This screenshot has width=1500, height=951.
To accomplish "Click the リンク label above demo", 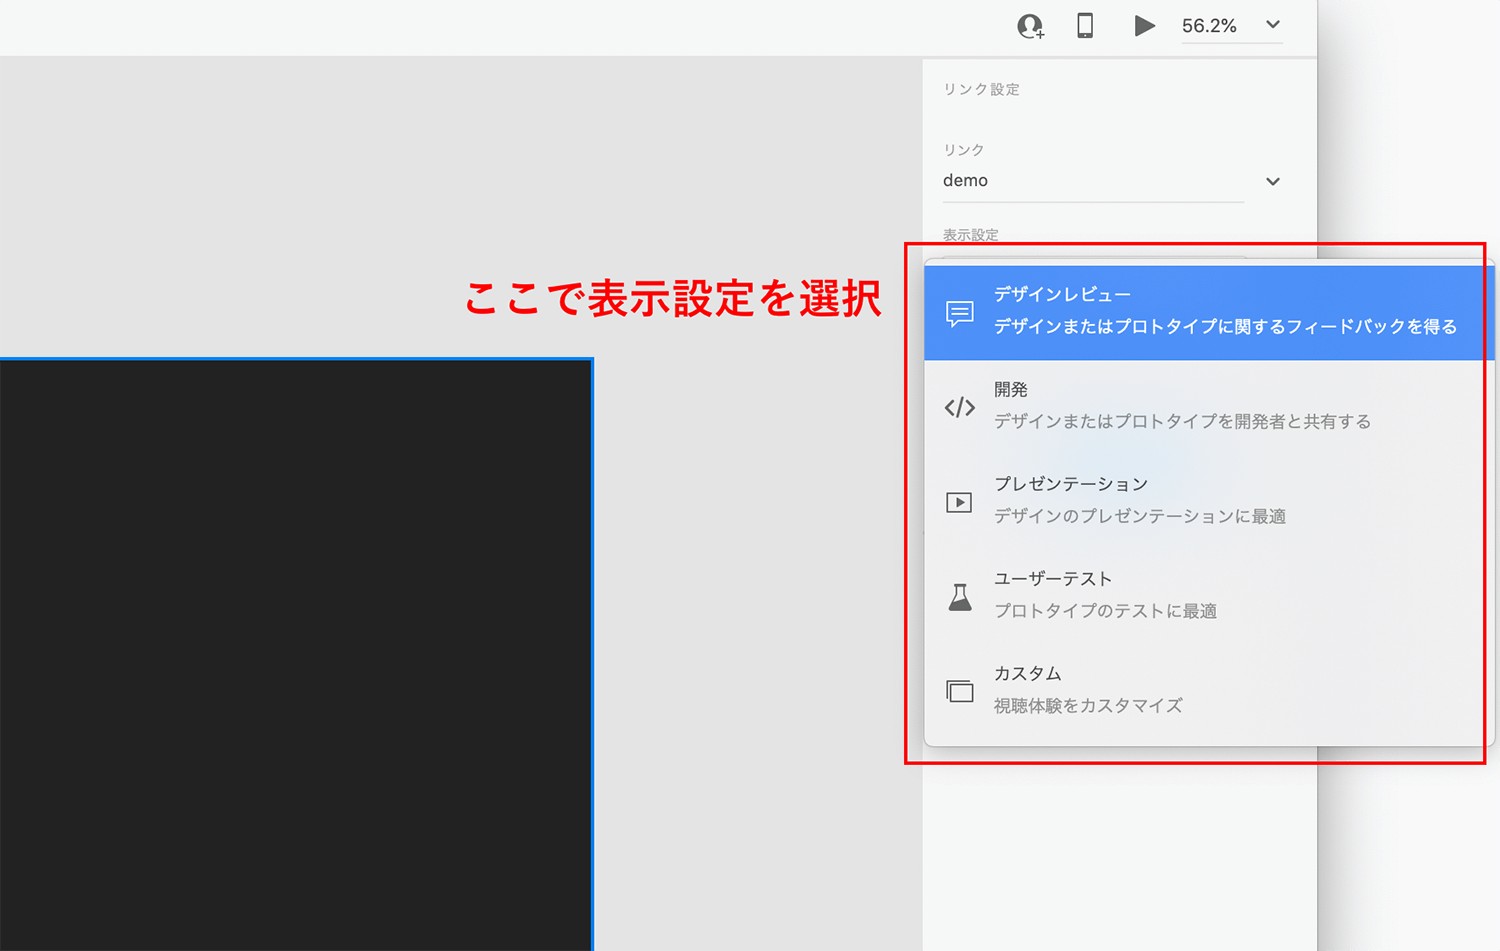I will (x=963, y=150).
